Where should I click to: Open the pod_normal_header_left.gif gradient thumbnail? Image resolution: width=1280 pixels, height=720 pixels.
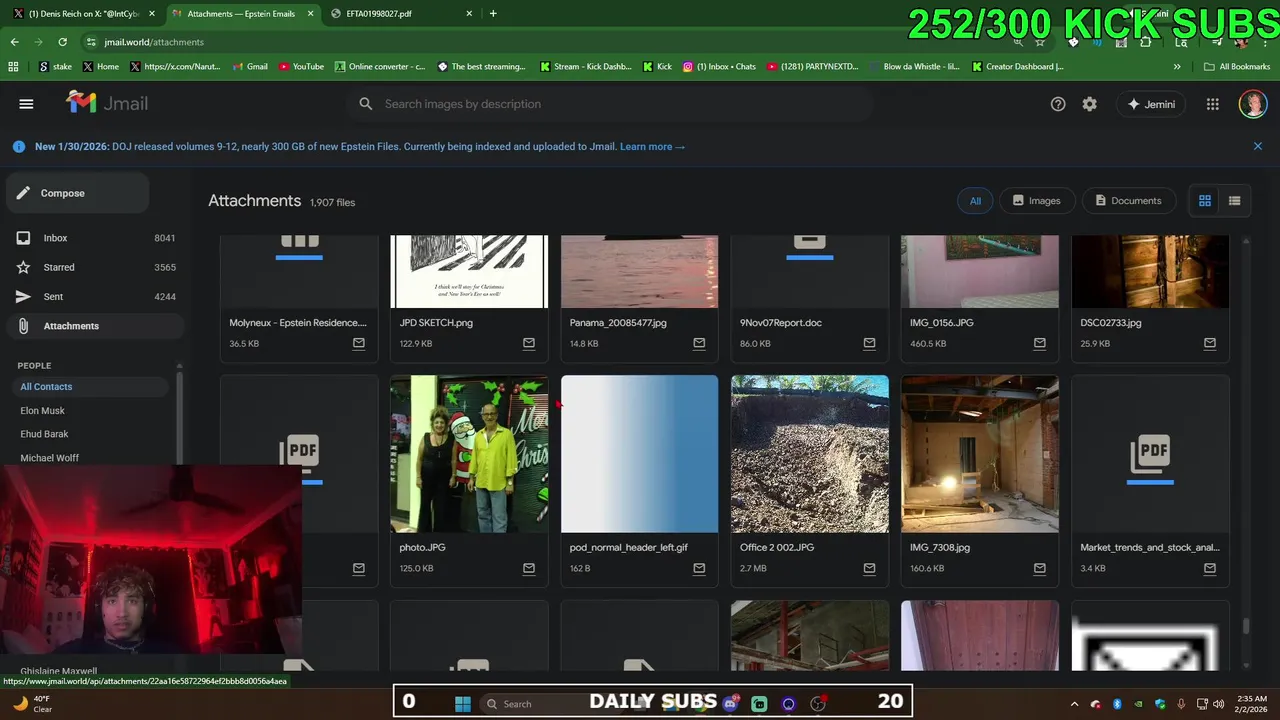[639, 454]
